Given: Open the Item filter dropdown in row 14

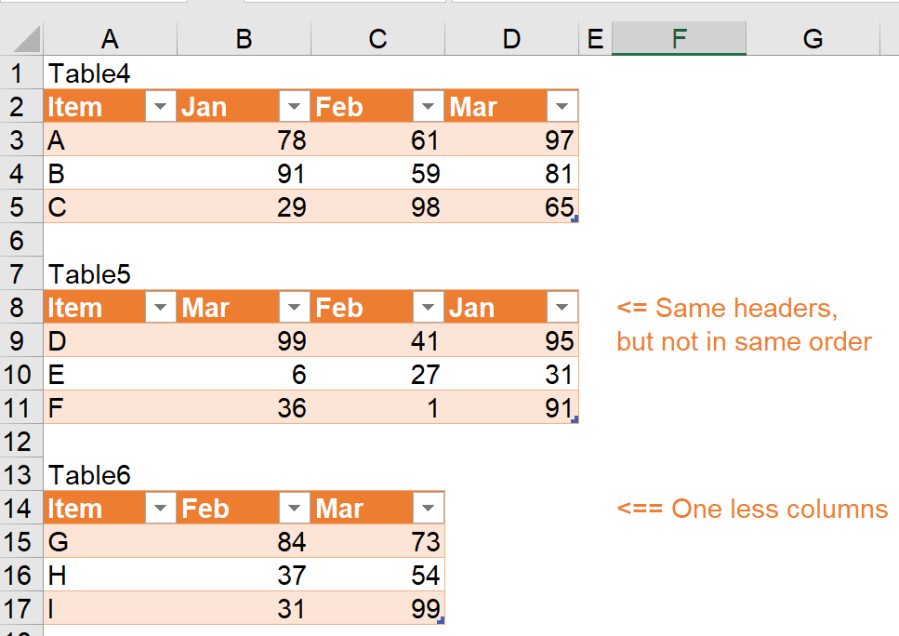Looking at the screenshot, I should pyautogui.click(x=160, y=509).
